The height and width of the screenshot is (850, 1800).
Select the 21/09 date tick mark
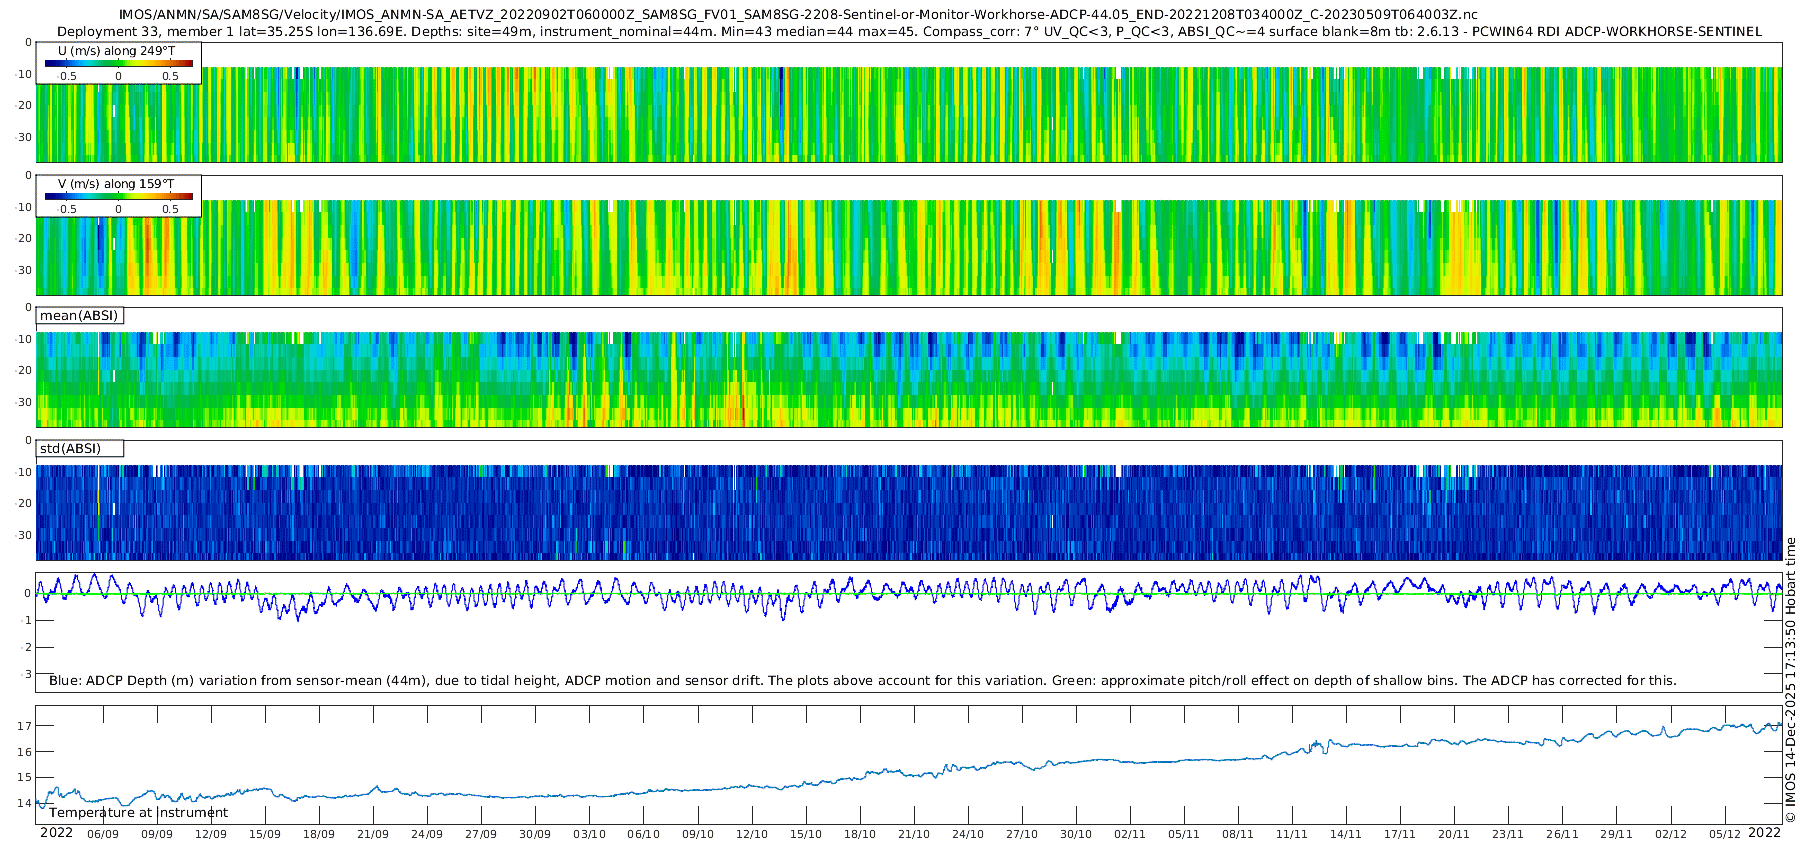pos(373,834)
